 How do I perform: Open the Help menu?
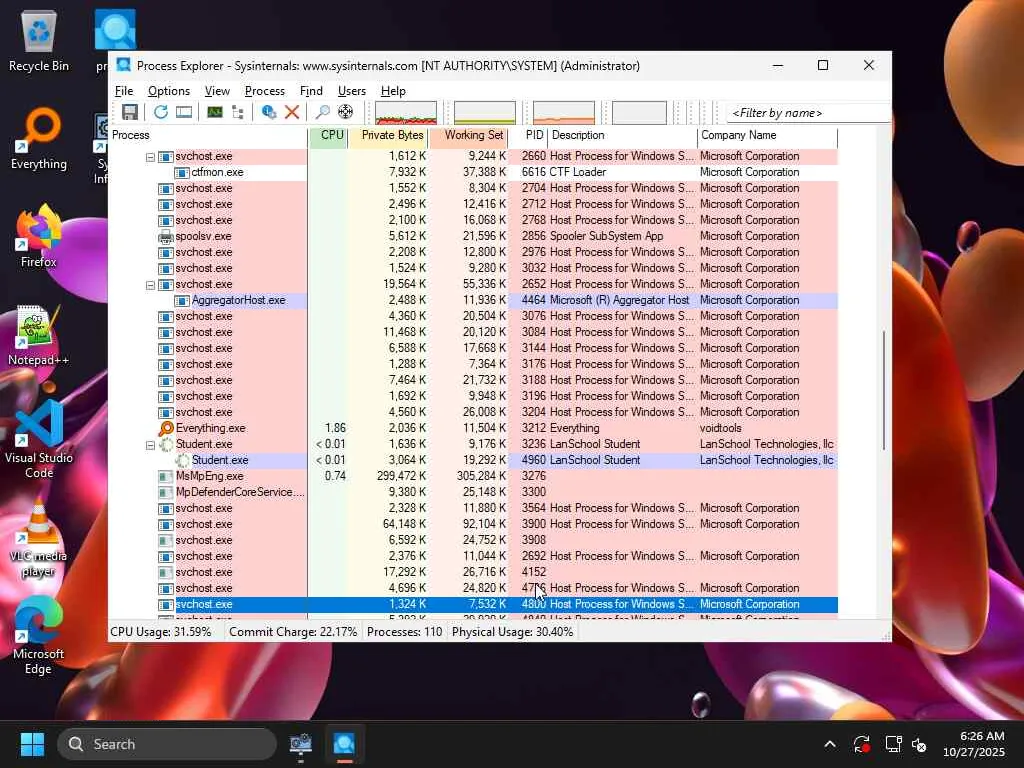(x=393, y=91)
